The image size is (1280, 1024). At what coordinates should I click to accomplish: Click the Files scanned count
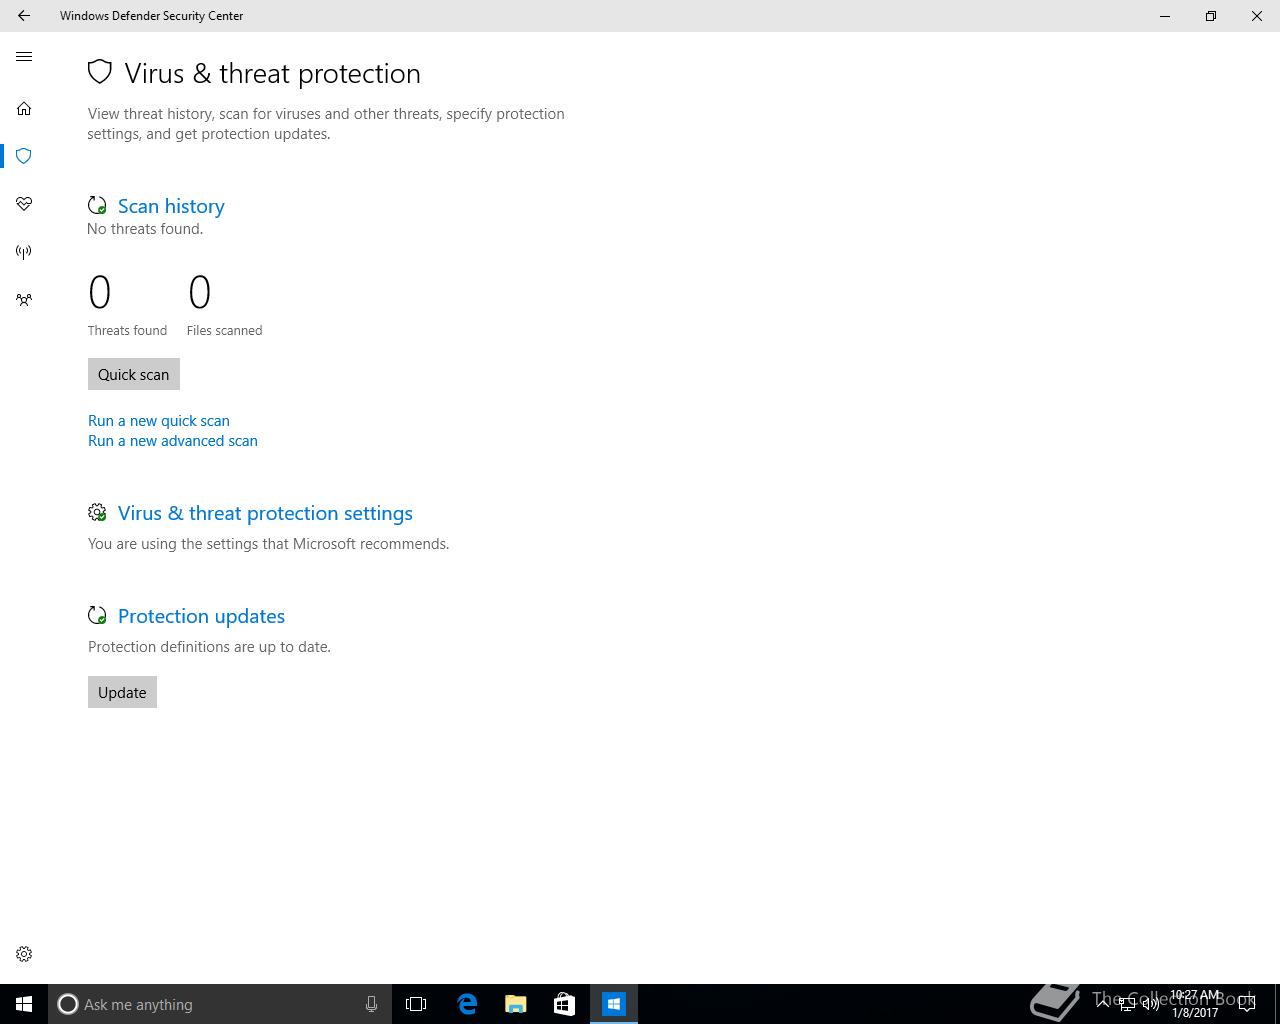[x=199, y=293]
